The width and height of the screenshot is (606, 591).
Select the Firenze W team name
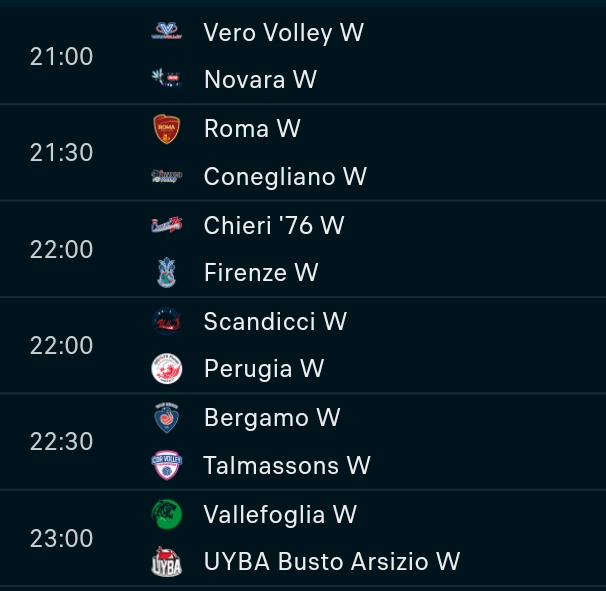point(261,272)
